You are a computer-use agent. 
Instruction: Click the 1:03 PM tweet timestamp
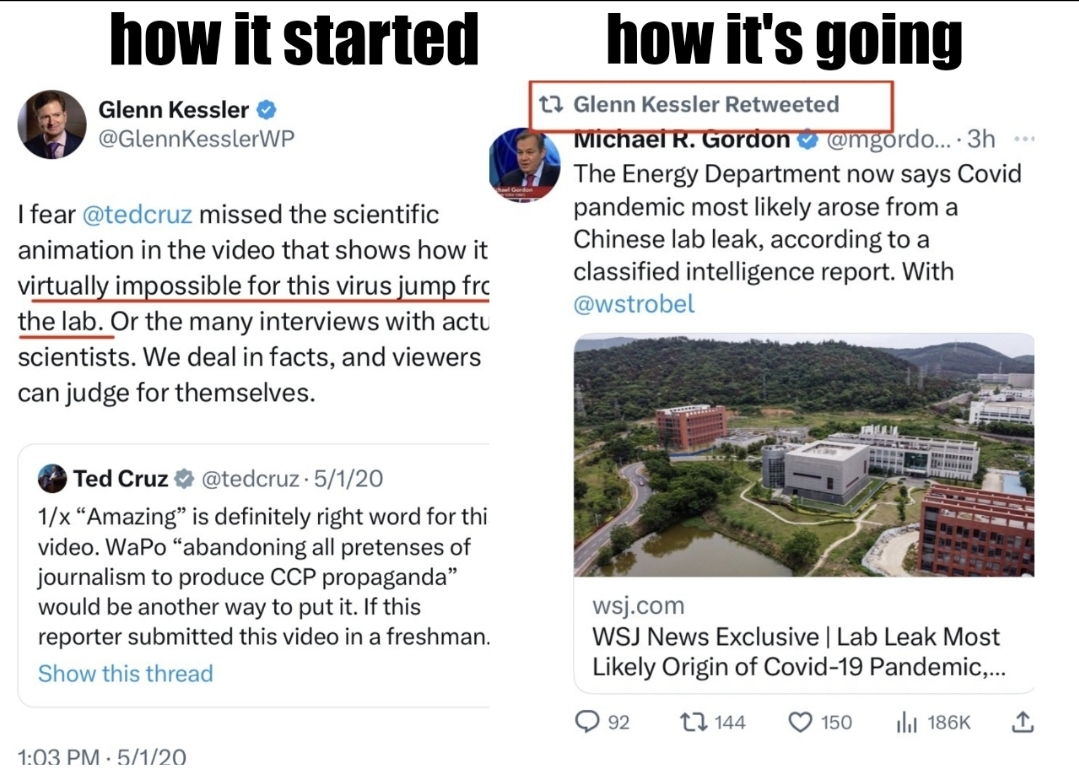pyautogui.click(x=102, y=757)
